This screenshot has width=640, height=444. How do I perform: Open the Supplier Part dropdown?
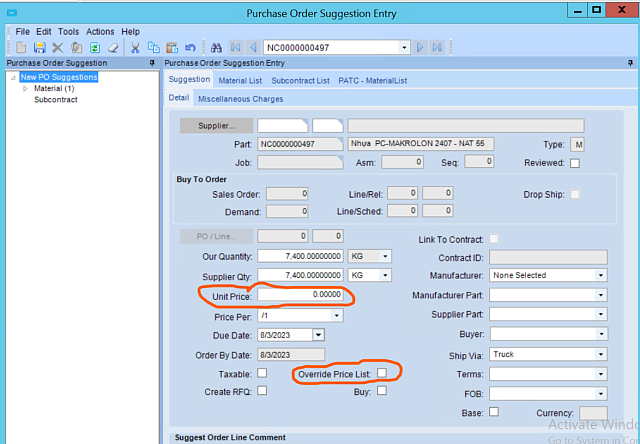coord(601,314)
